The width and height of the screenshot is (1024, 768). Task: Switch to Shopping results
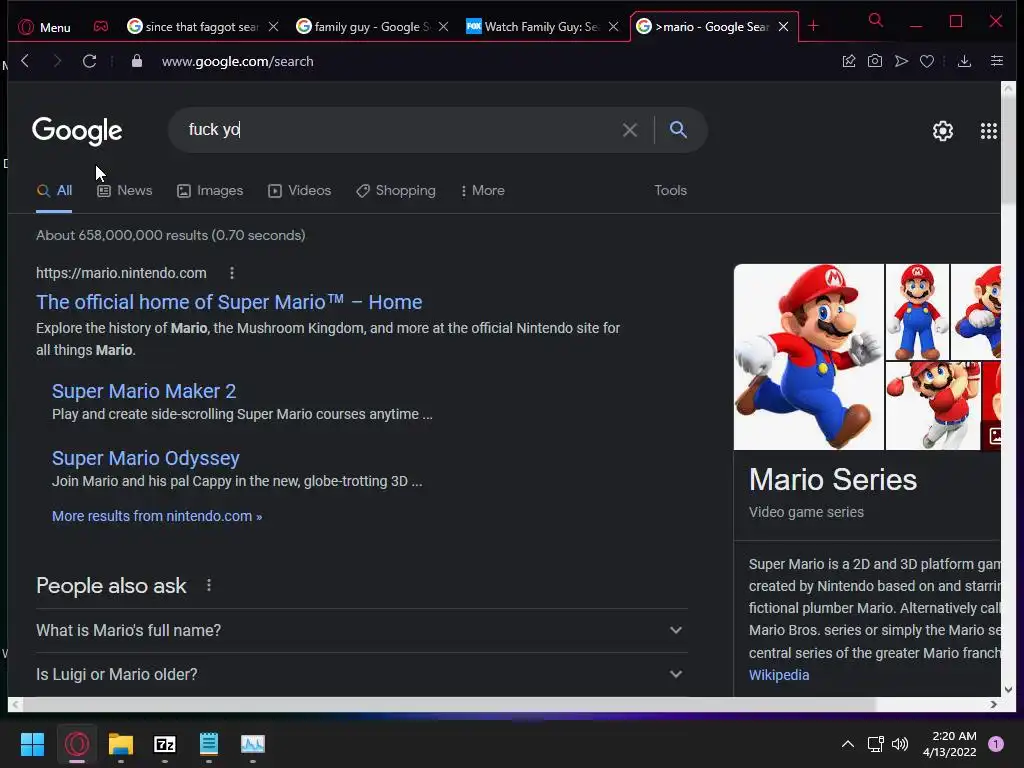tap(396, 191)
